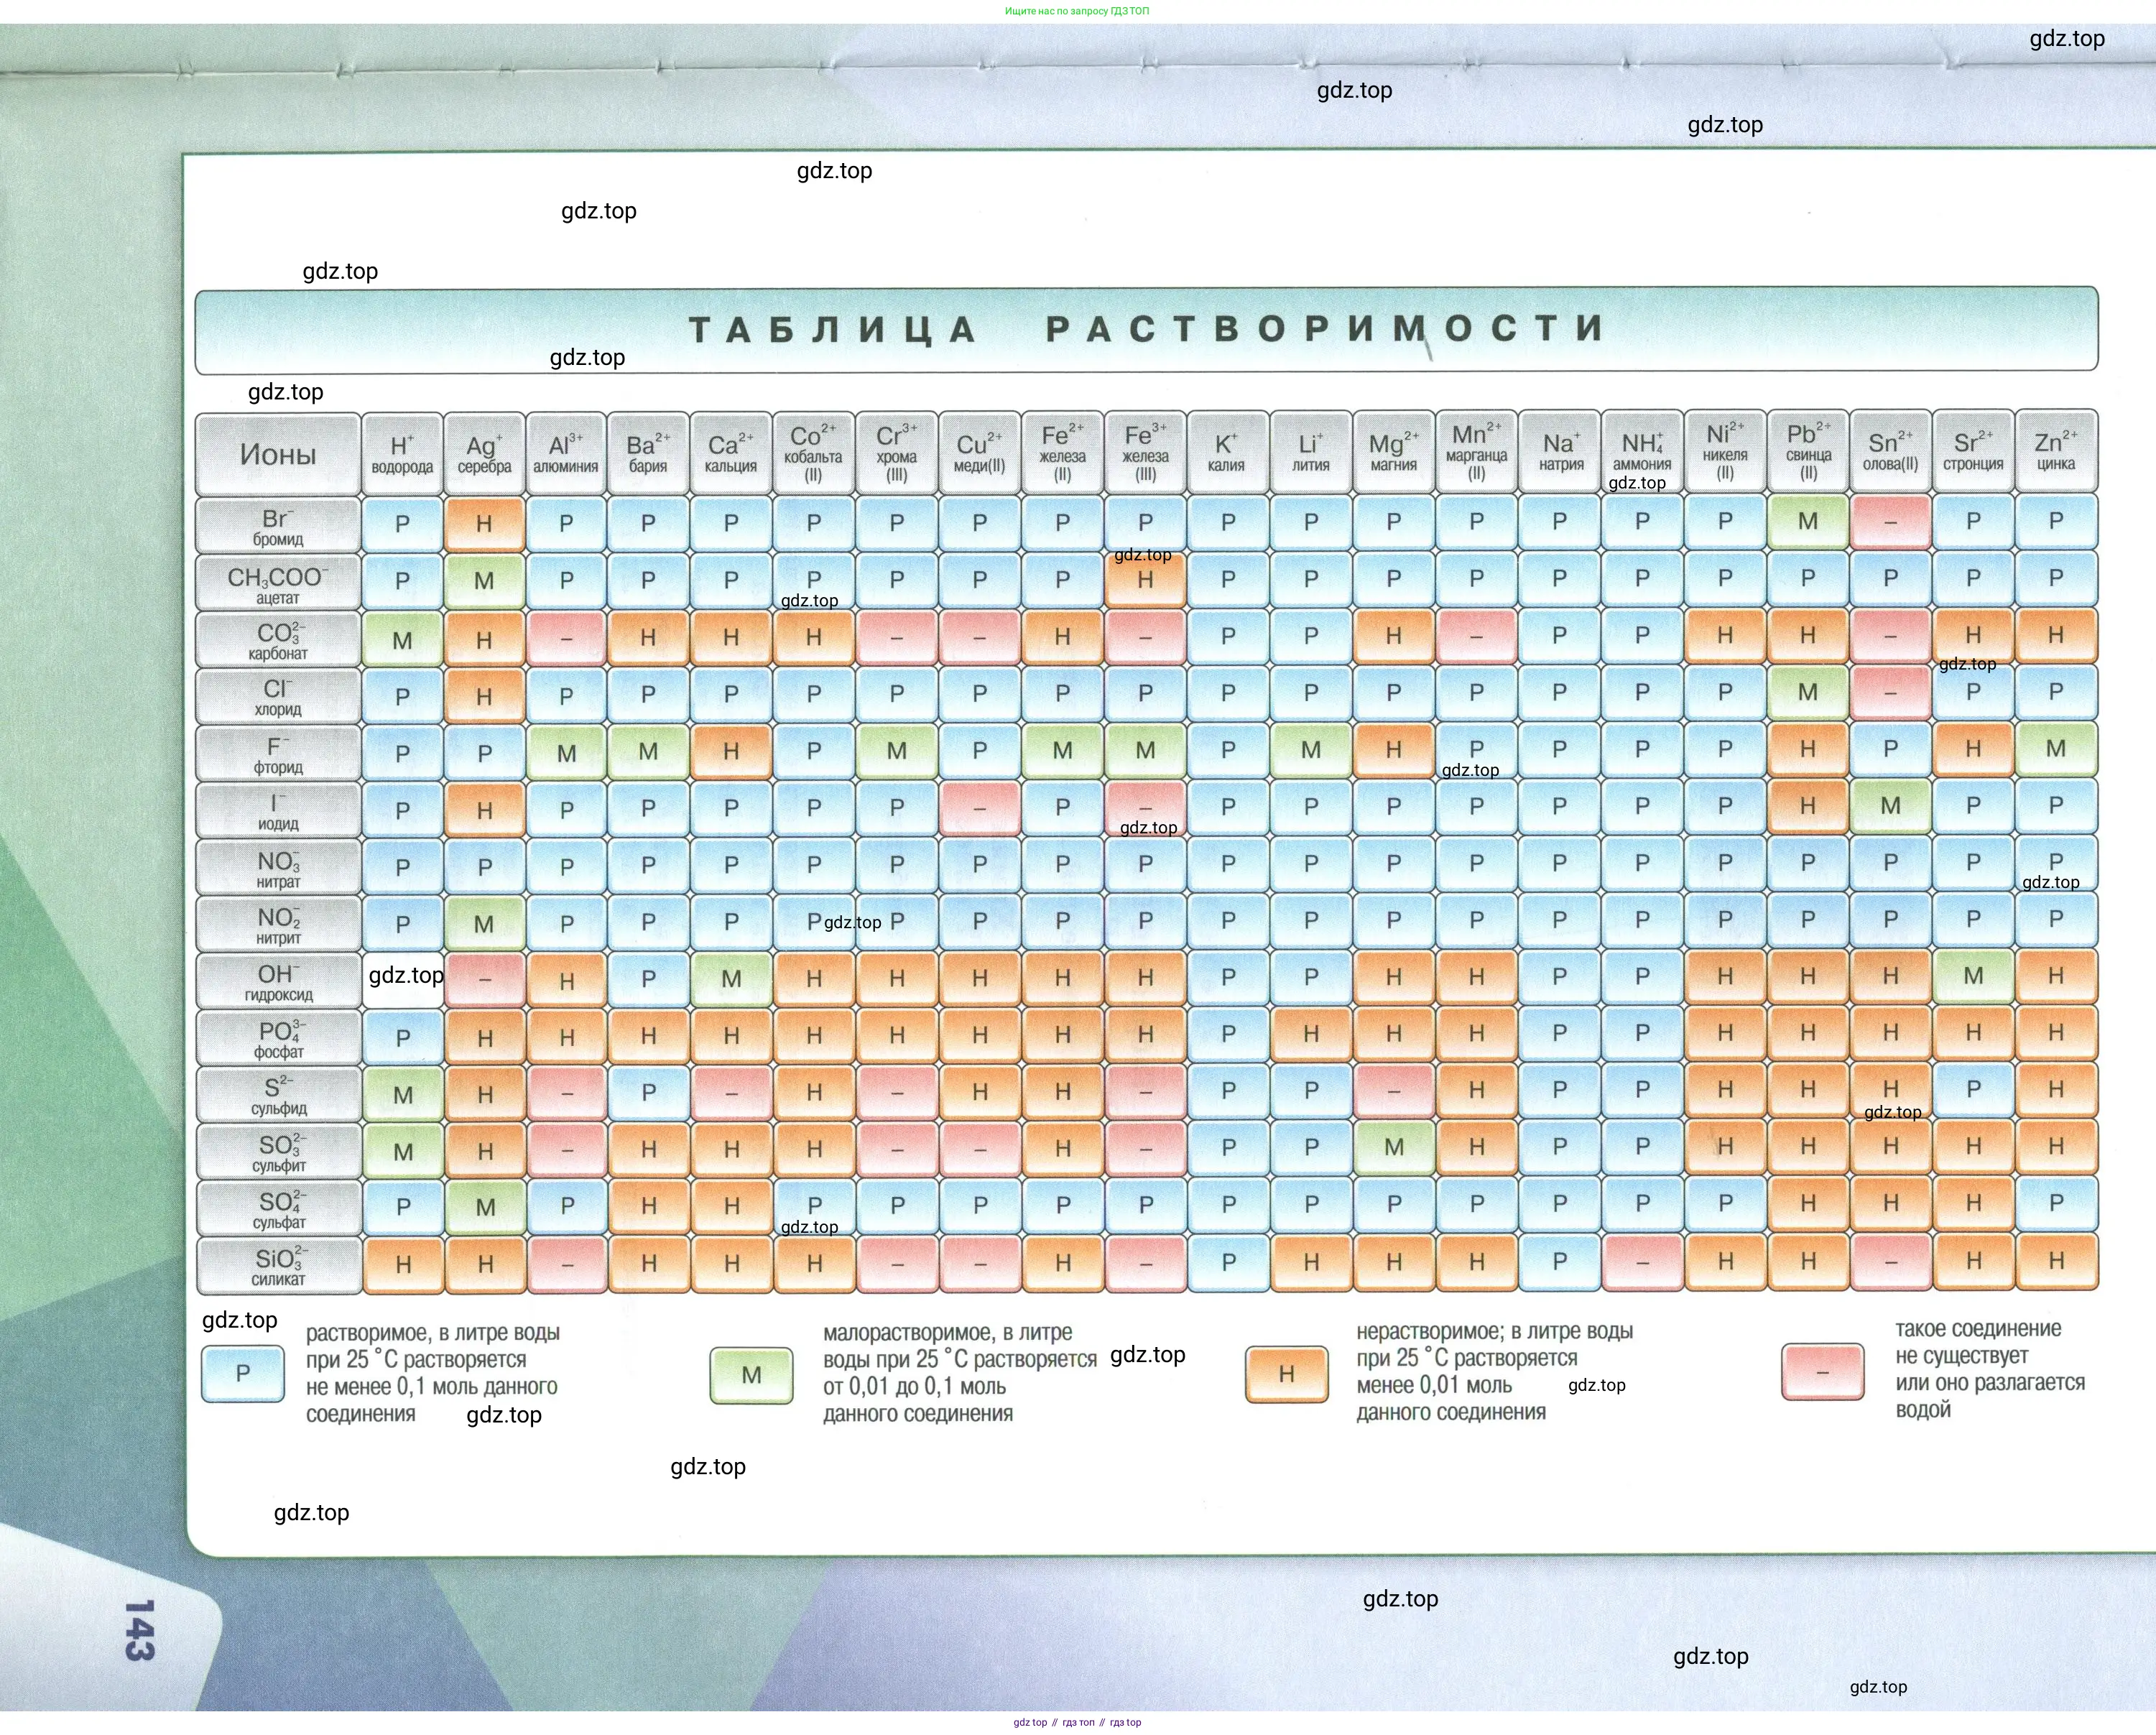Click the orange 'Н' legend swatch

click(1286, 1374)
